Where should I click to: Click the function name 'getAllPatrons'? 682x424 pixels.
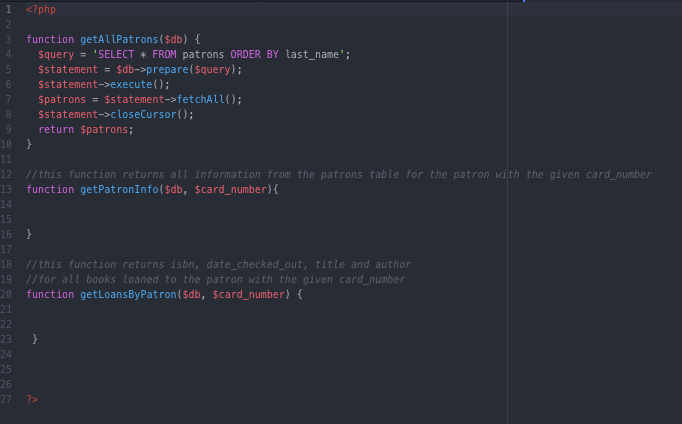click(x=119, y=40)
